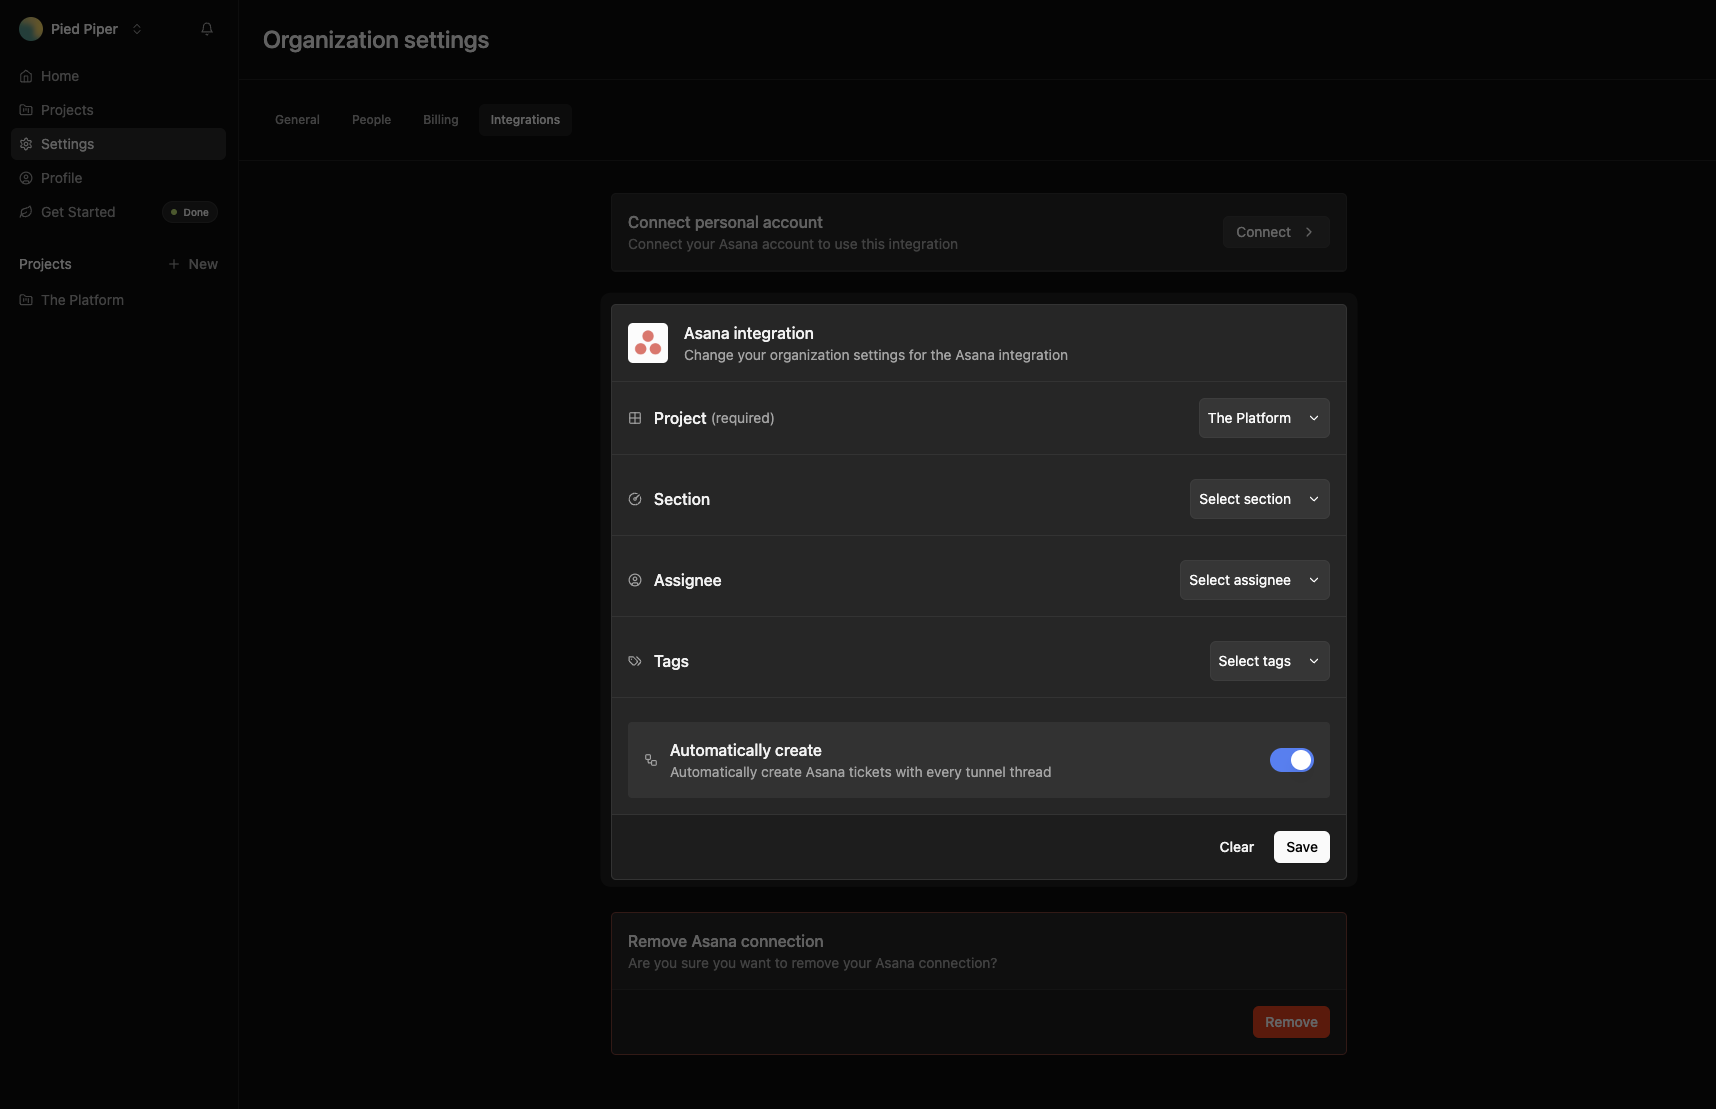This screenshot has height=1109, width=1716.
Task: Click The Platform folder icon in sidebar
Action: (x=26, y=300)
